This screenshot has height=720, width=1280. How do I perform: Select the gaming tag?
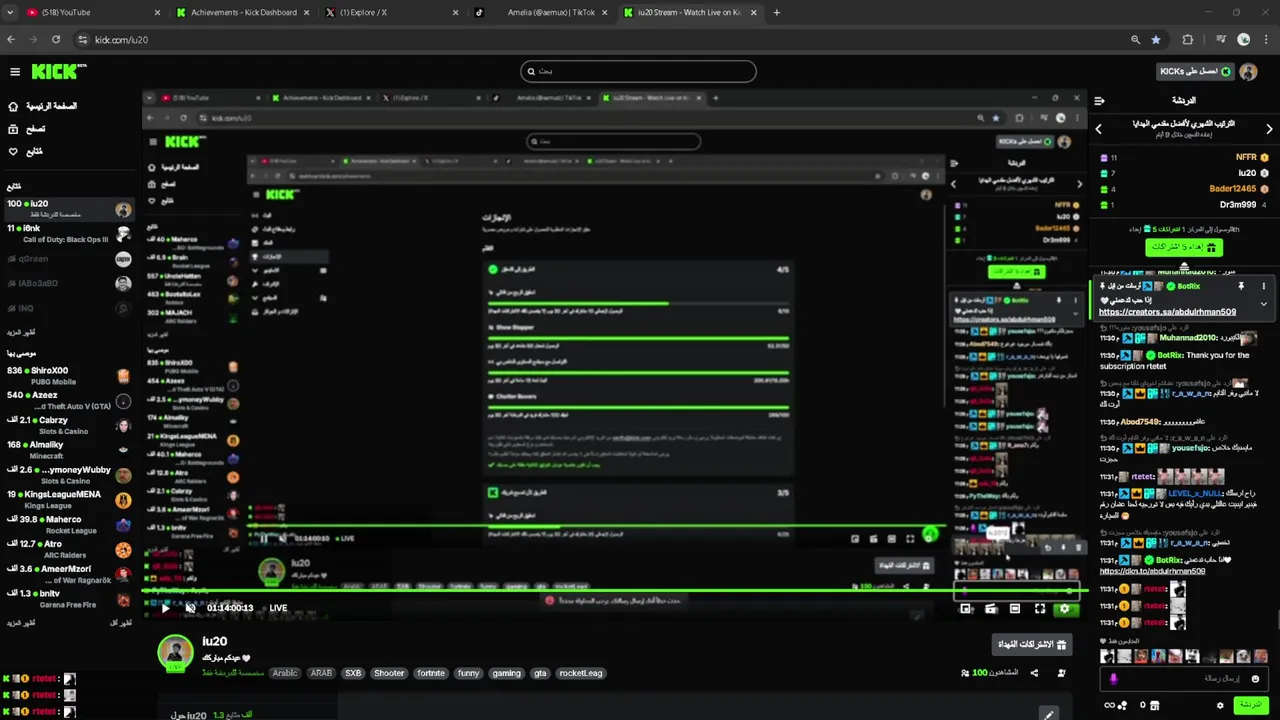[506, 673]
